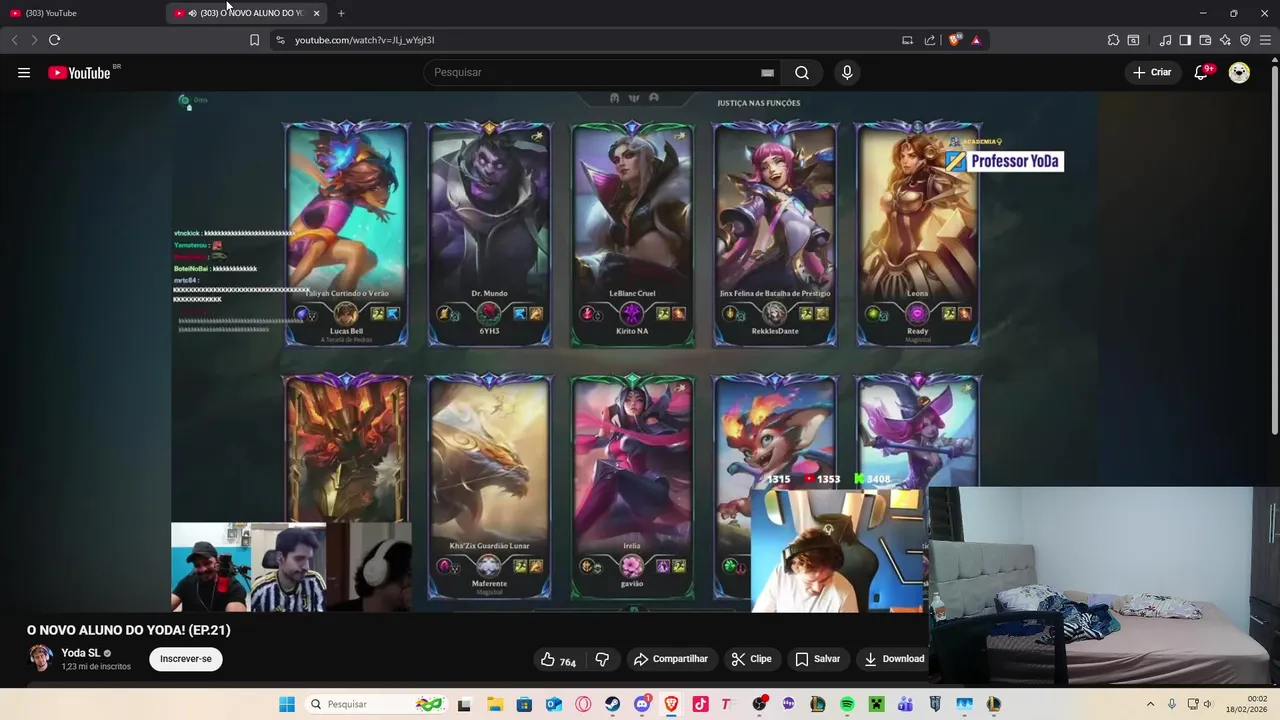Open YouTube notifications bell
1280x720 pixels.
[1201, 72]
